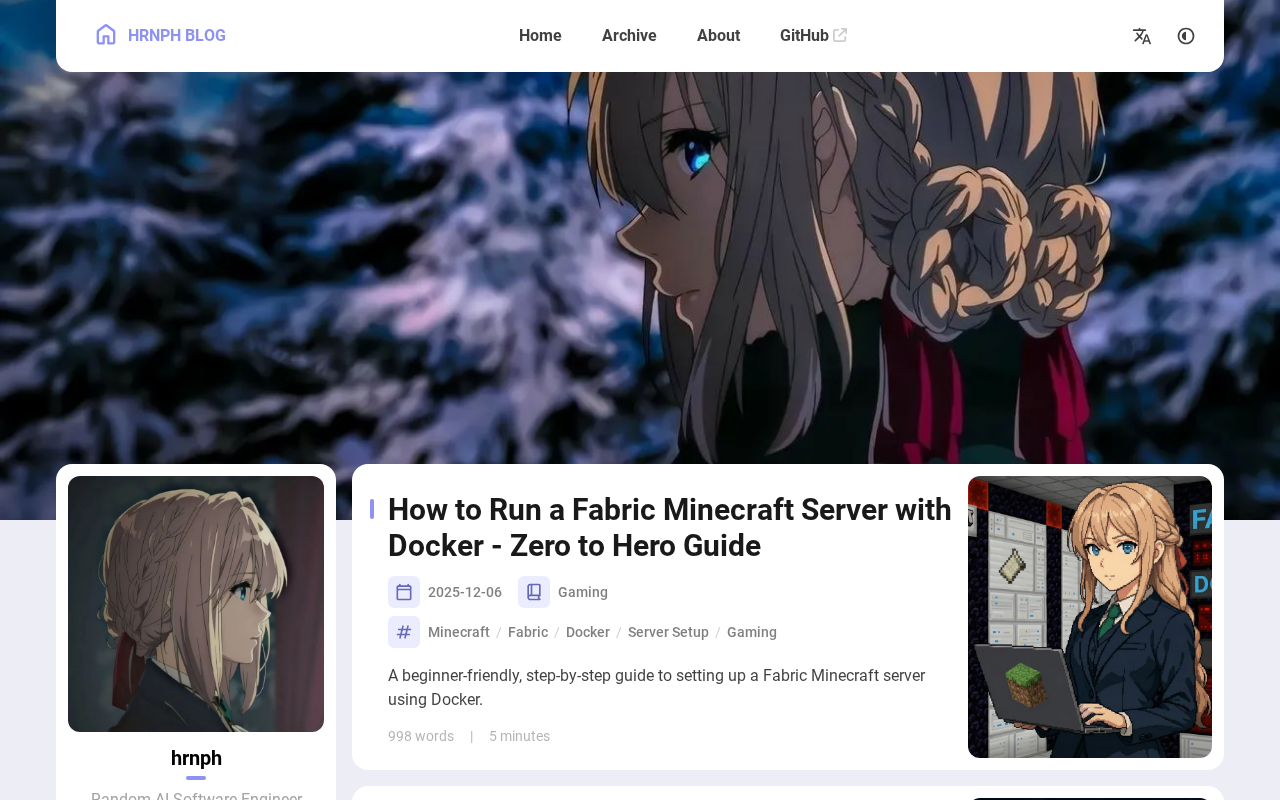Click the HRNPH BLOG site title

coord(177,36)
